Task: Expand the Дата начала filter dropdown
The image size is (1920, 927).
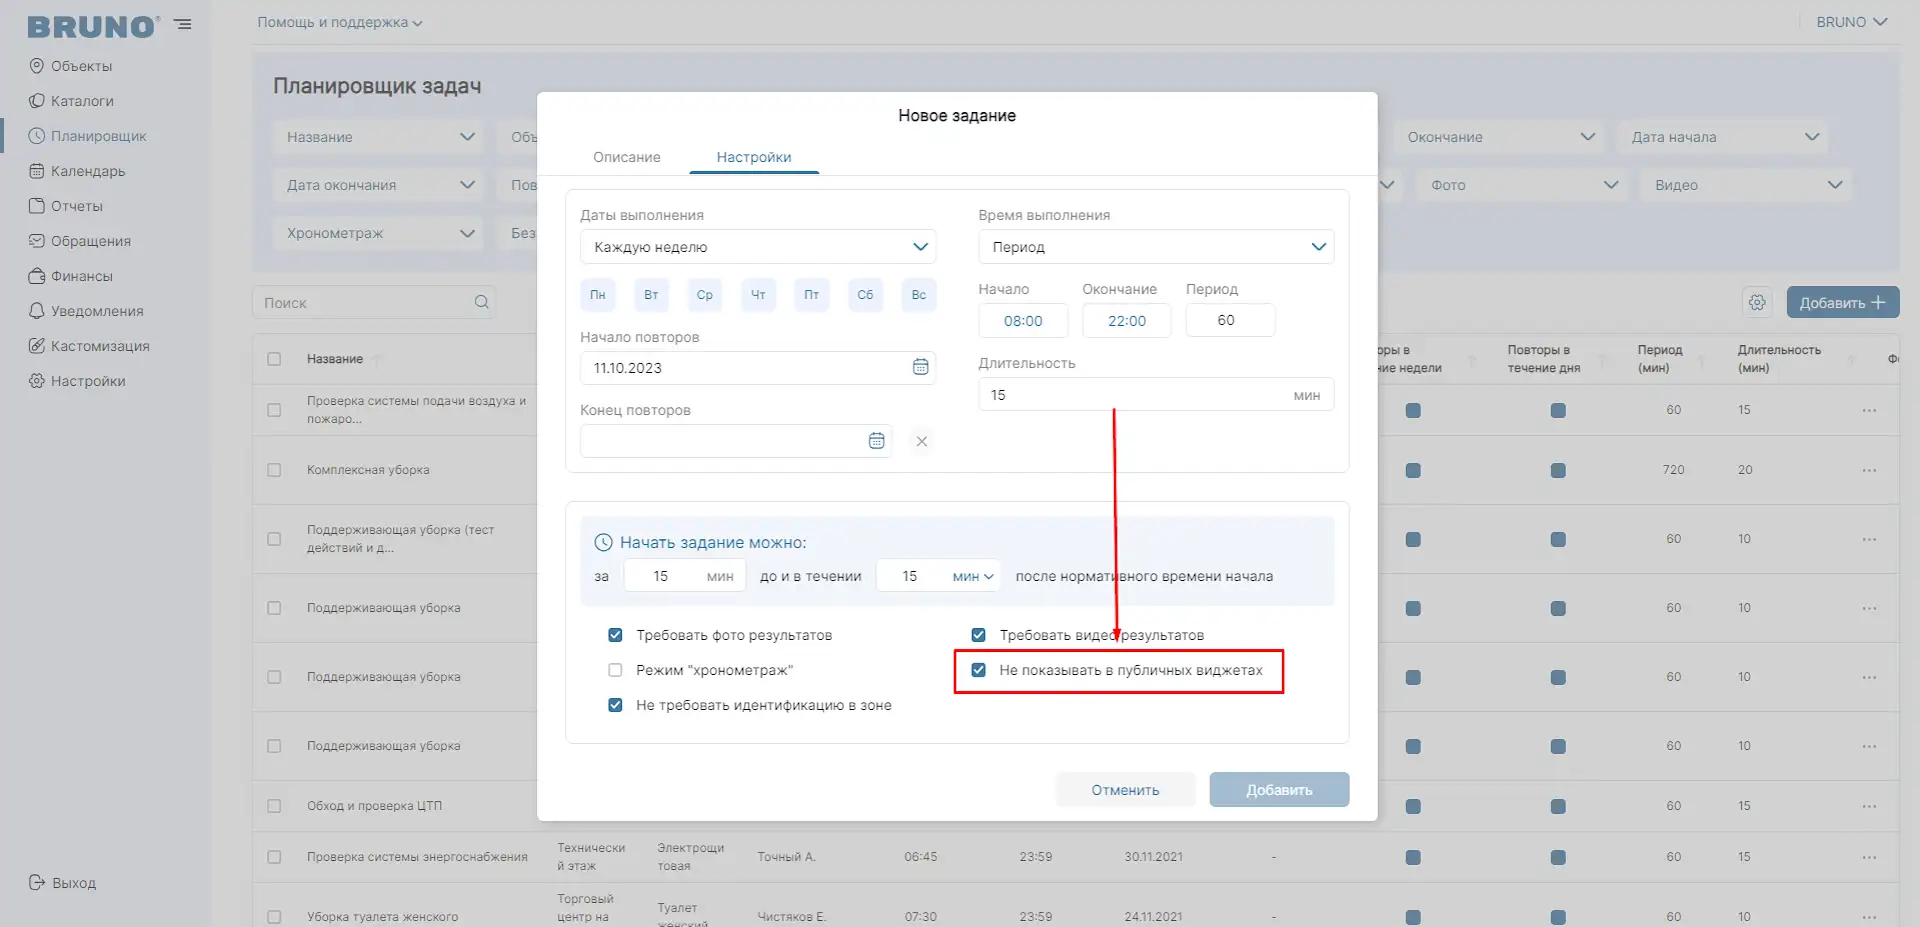Action: click(1722, 137)
